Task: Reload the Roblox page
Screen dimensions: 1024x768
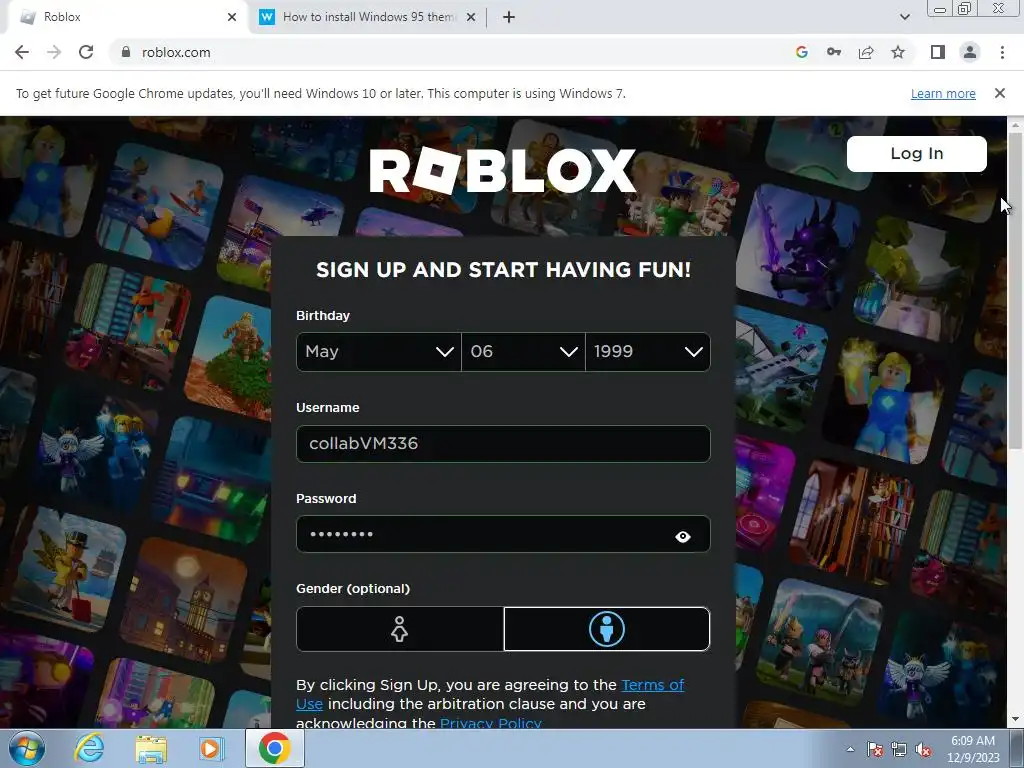Action: tap(86, 52)
